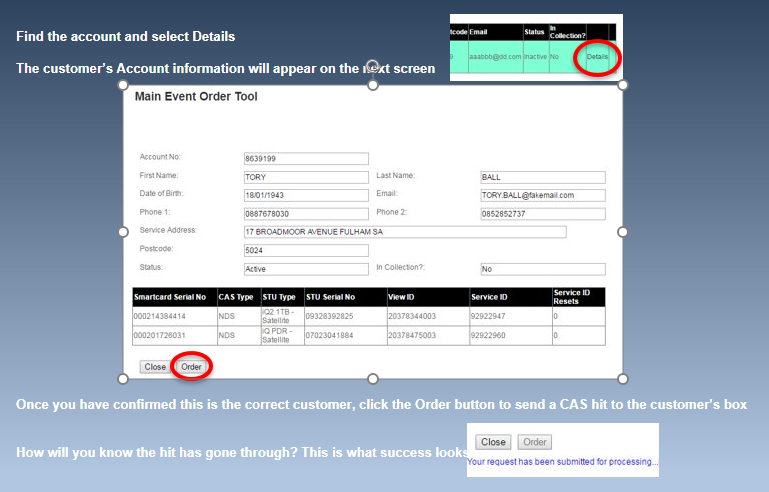This screenshot has width=769, height=492.
Task: Click the Inactive status cell in account list
Action: tap(536, 57)
